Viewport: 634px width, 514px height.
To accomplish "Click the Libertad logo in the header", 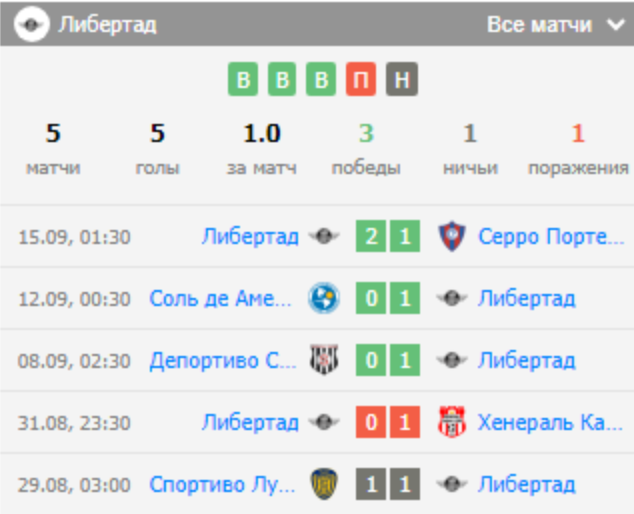I will coord(32,24).
